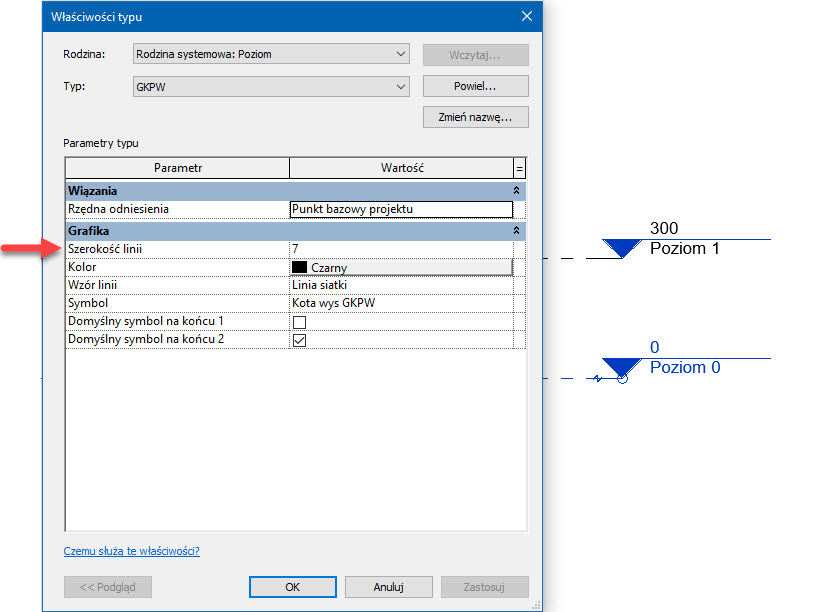817x612 pixels.
Task: Click the Poziom 0 blue level head triangle
Action: tap(622, 367)
